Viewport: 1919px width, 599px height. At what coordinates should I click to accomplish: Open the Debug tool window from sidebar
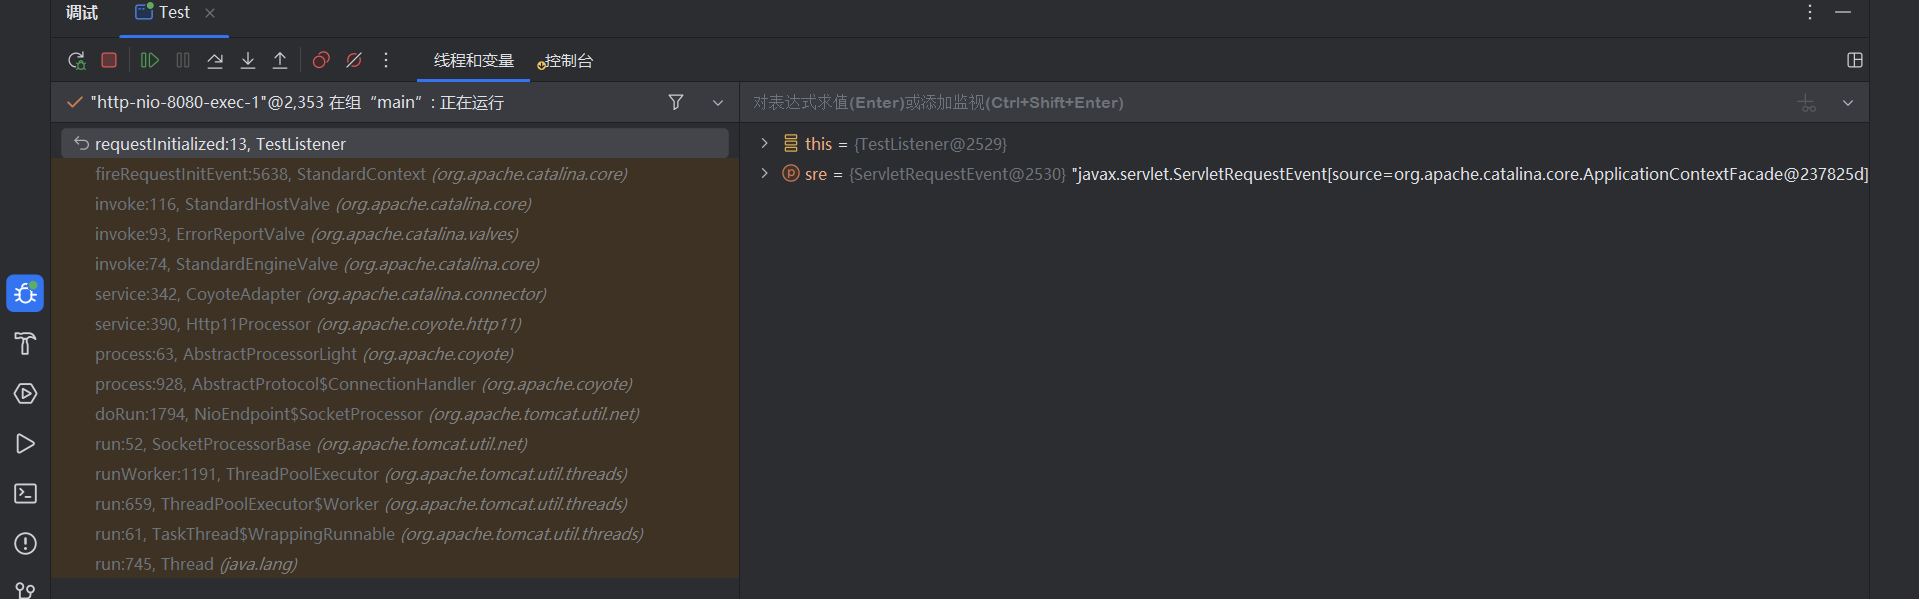(x=25, y=294)
